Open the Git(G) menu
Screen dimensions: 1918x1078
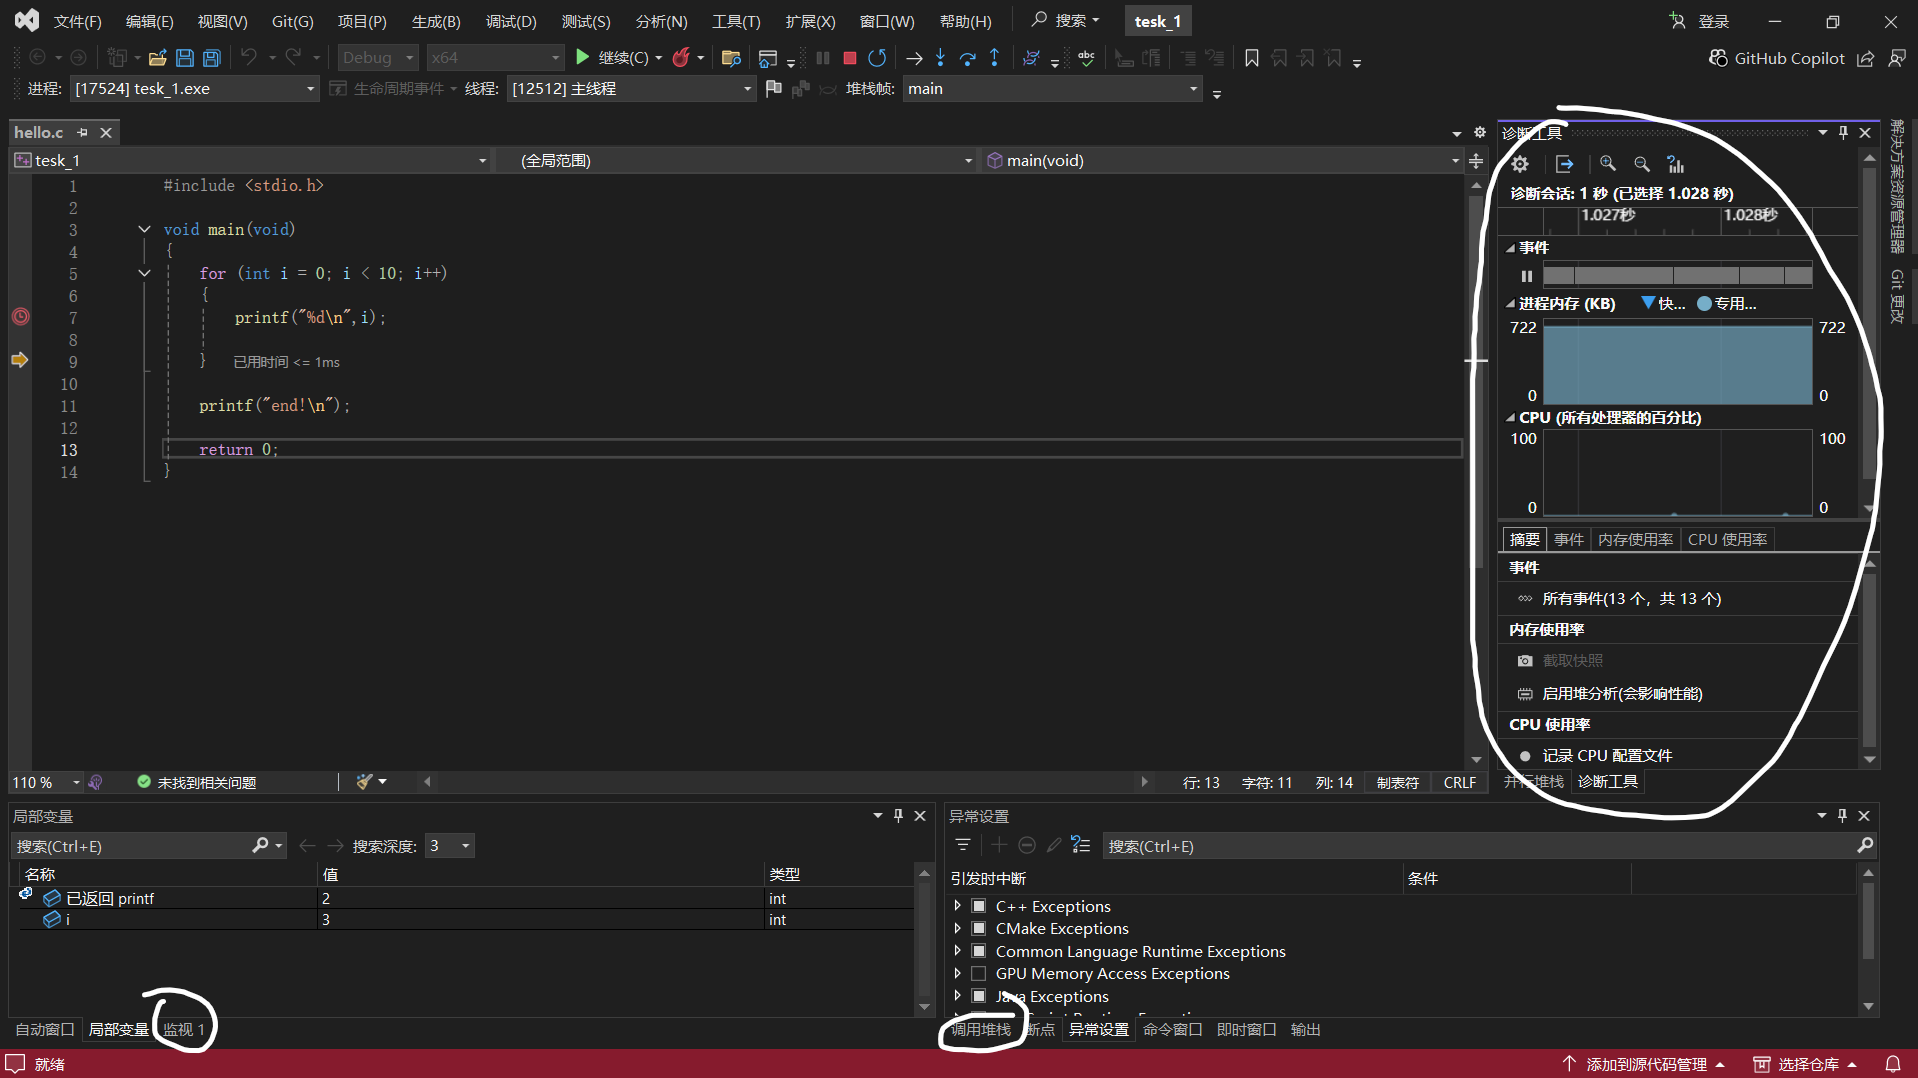(292, 21)
